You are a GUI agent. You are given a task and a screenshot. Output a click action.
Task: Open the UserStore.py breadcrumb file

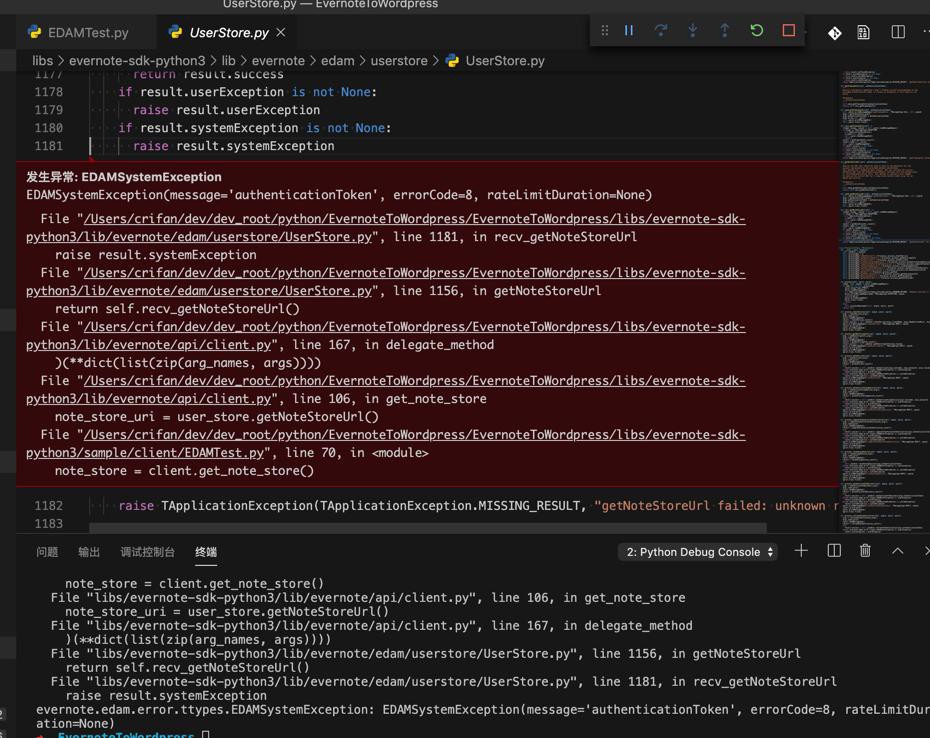coord(495,61)
